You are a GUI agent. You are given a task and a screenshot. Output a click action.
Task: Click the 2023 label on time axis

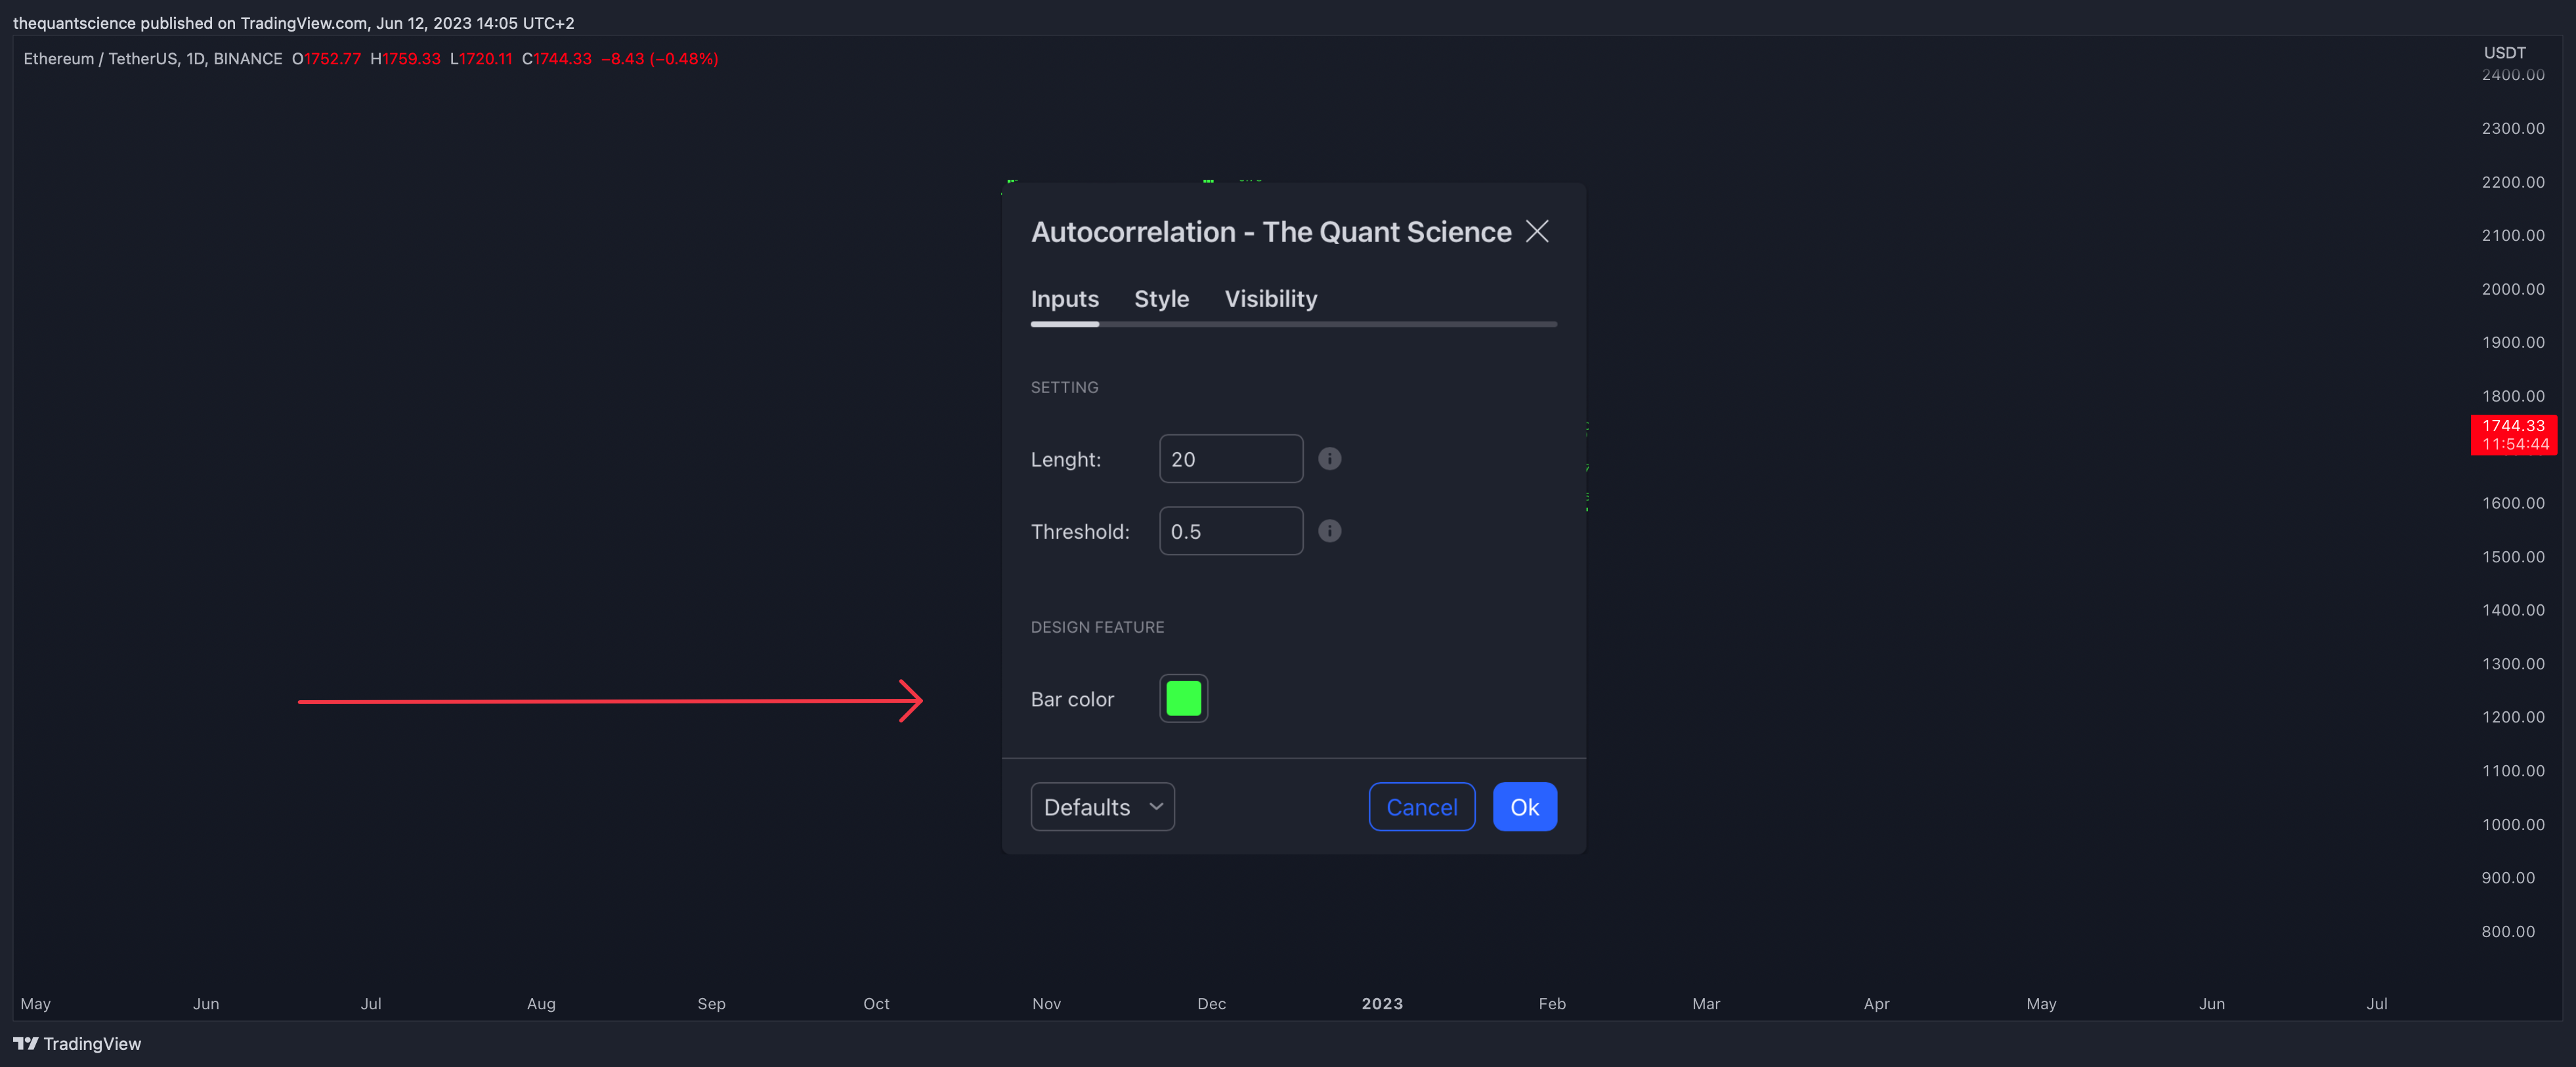coord(1381,1003)
